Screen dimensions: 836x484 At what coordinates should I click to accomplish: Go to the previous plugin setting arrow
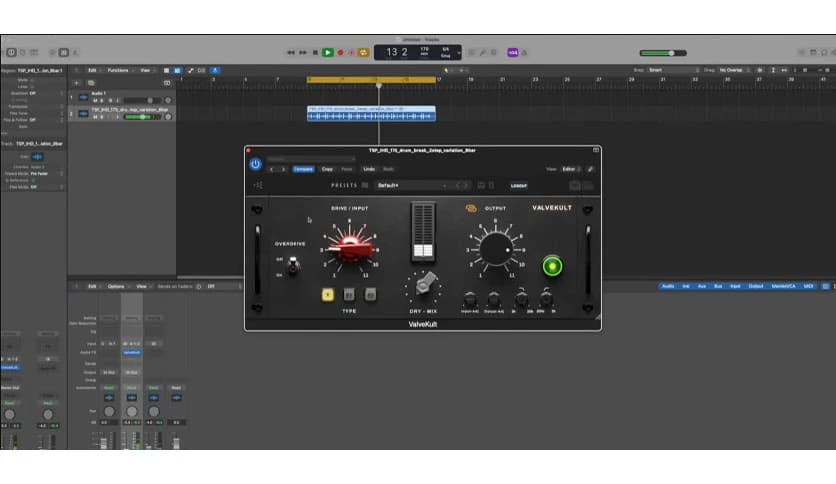271,169
